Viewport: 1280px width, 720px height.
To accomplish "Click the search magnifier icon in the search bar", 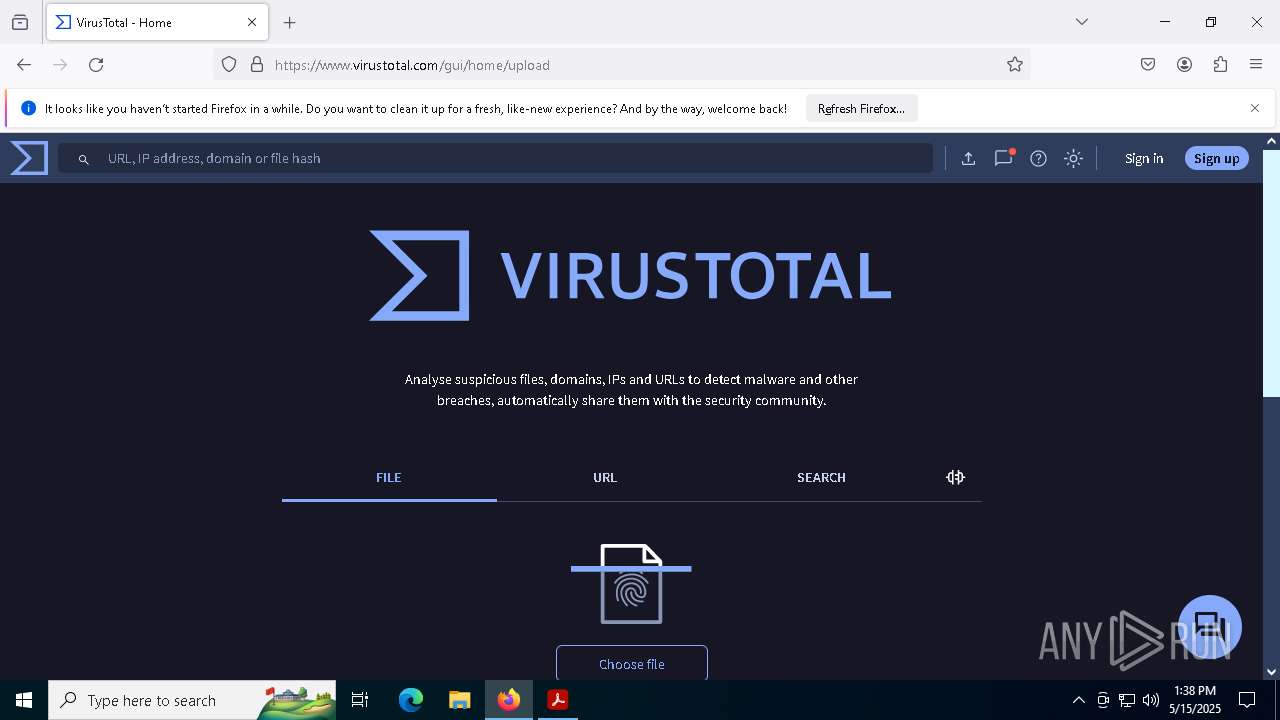I will (84, 159).
